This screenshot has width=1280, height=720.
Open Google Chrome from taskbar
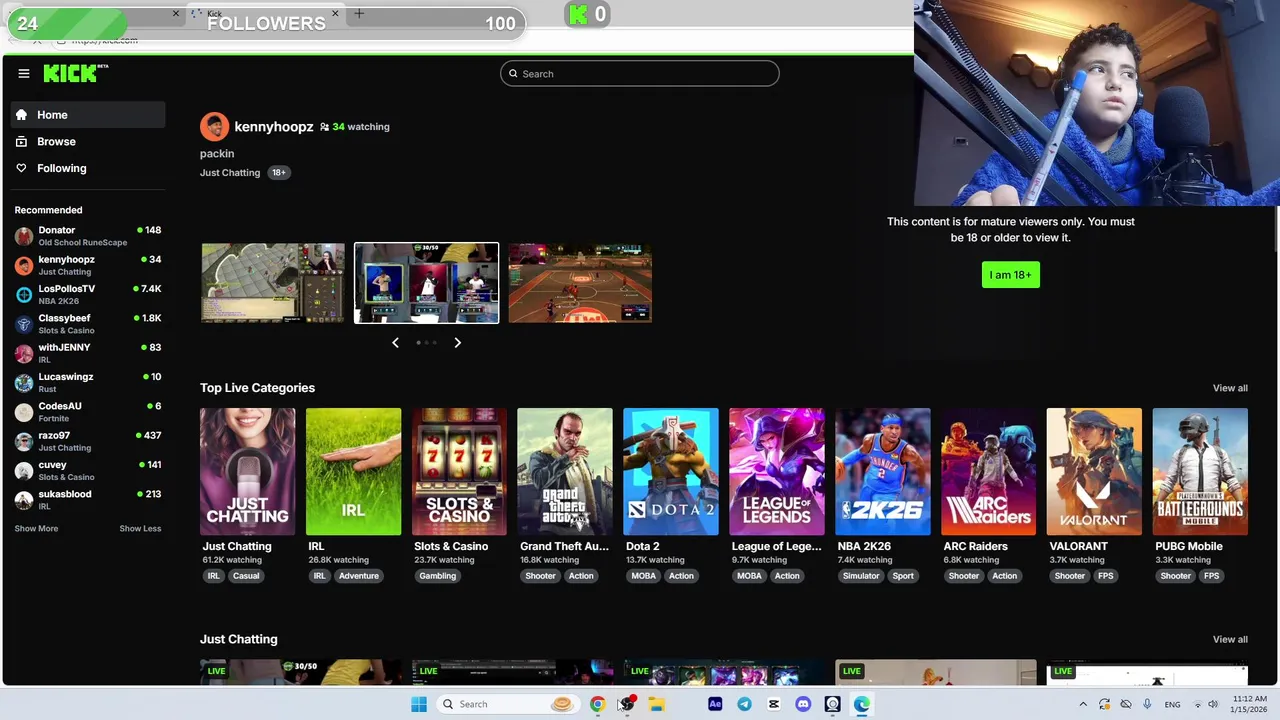tap(597, 704)
